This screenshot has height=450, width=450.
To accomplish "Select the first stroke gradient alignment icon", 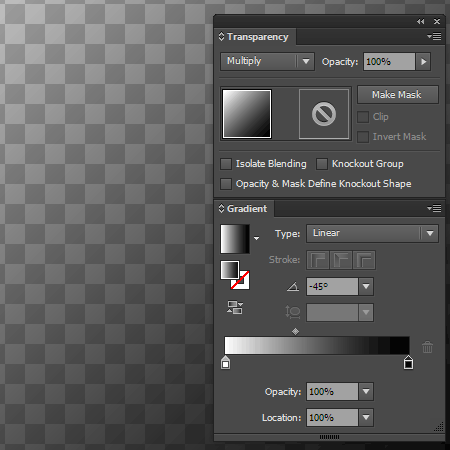I will click(x=318, y=260).
